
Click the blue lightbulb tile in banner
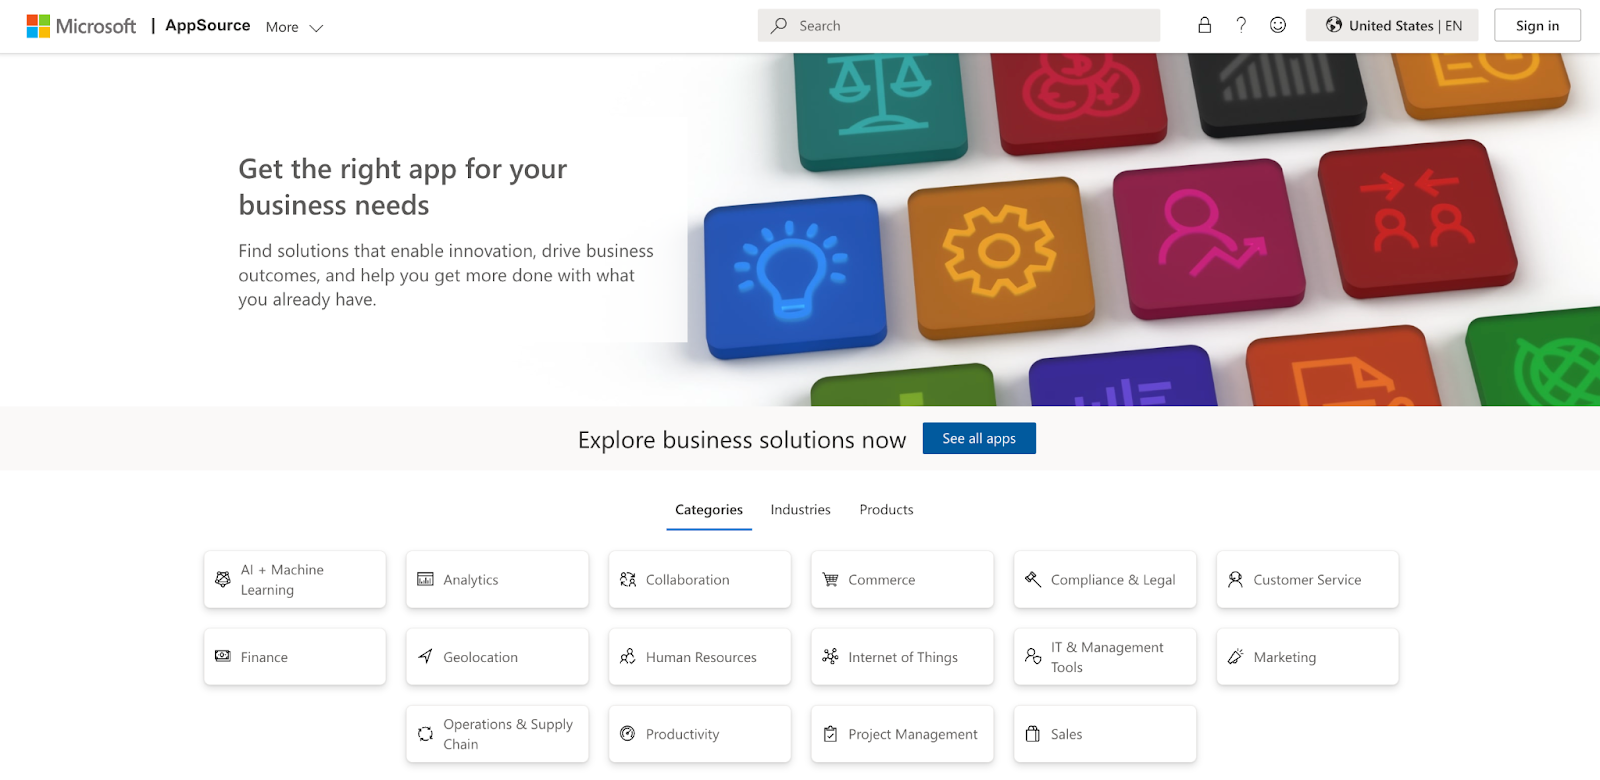click(795, 275)
